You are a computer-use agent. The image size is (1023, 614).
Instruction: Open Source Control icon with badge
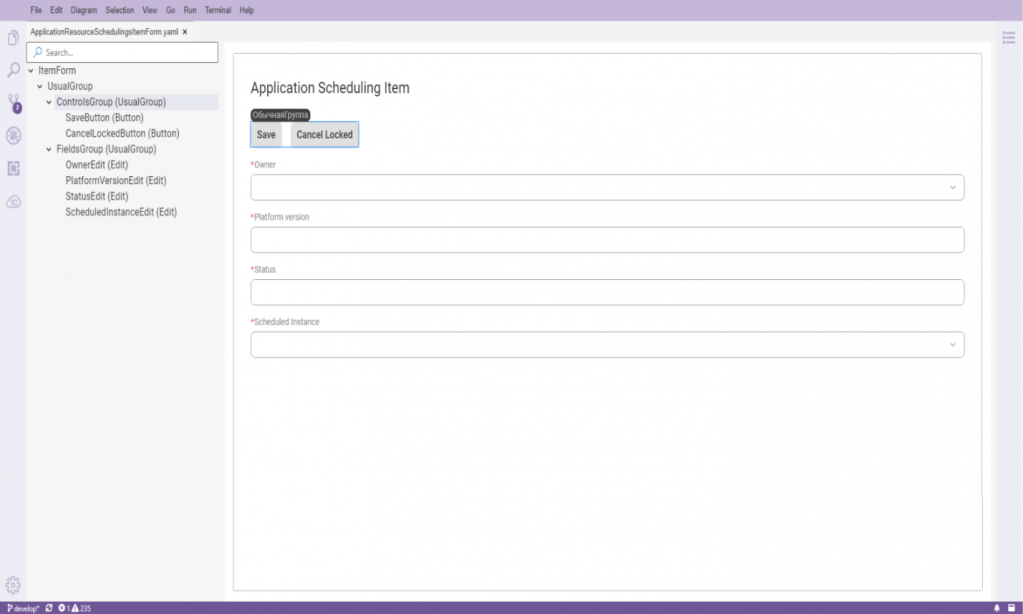click(14, 103)
